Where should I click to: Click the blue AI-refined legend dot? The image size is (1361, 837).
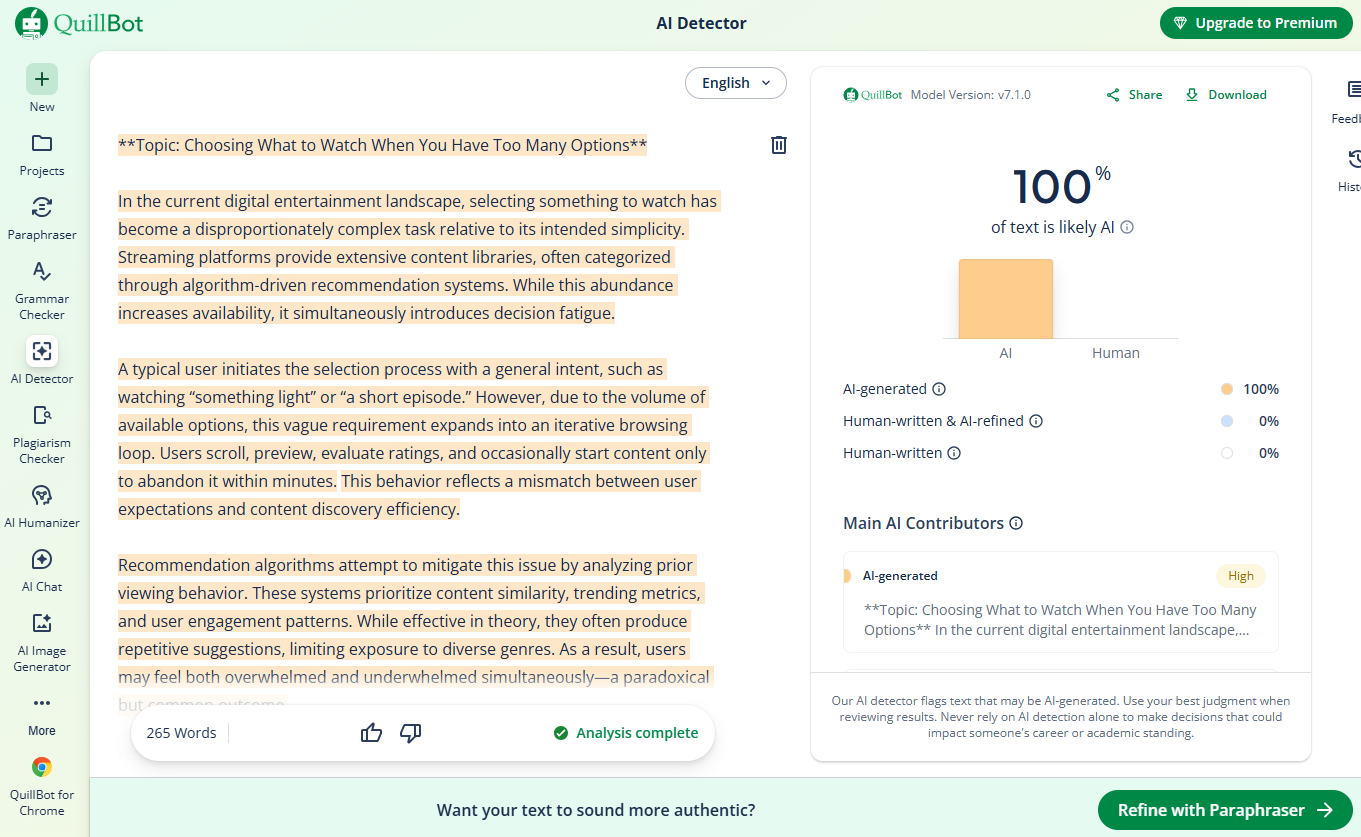pos(1227,421)
